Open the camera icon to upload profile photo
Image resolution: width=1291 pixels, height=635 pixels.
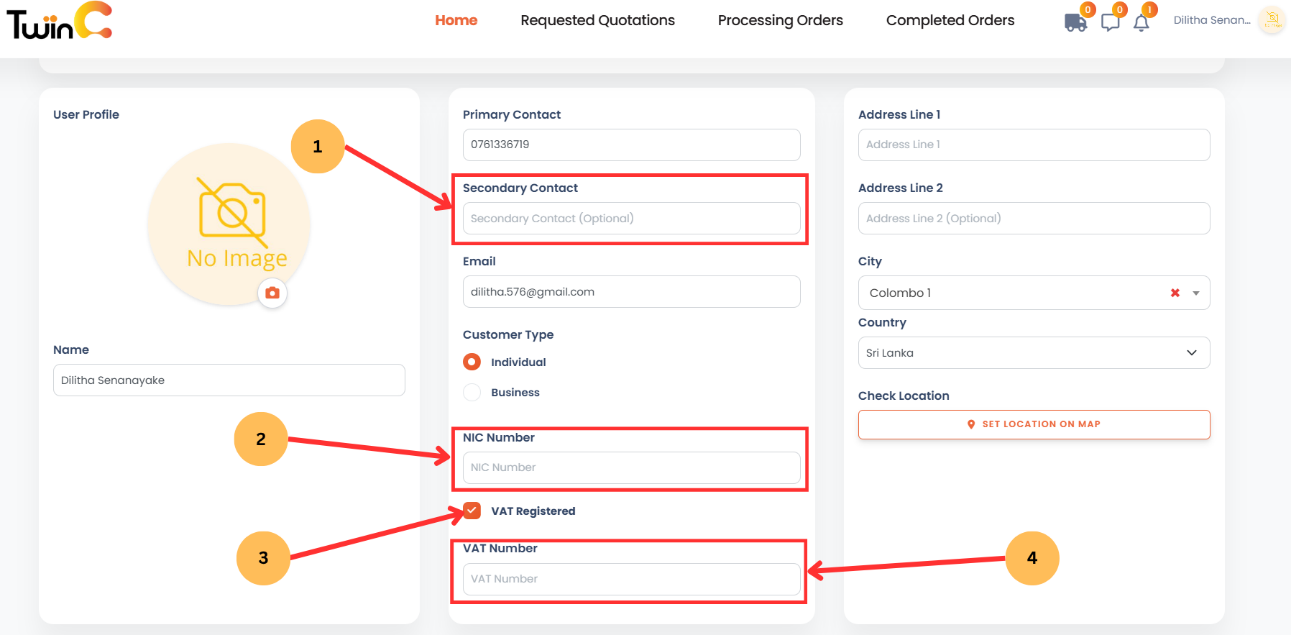click(x=272, y=294)
